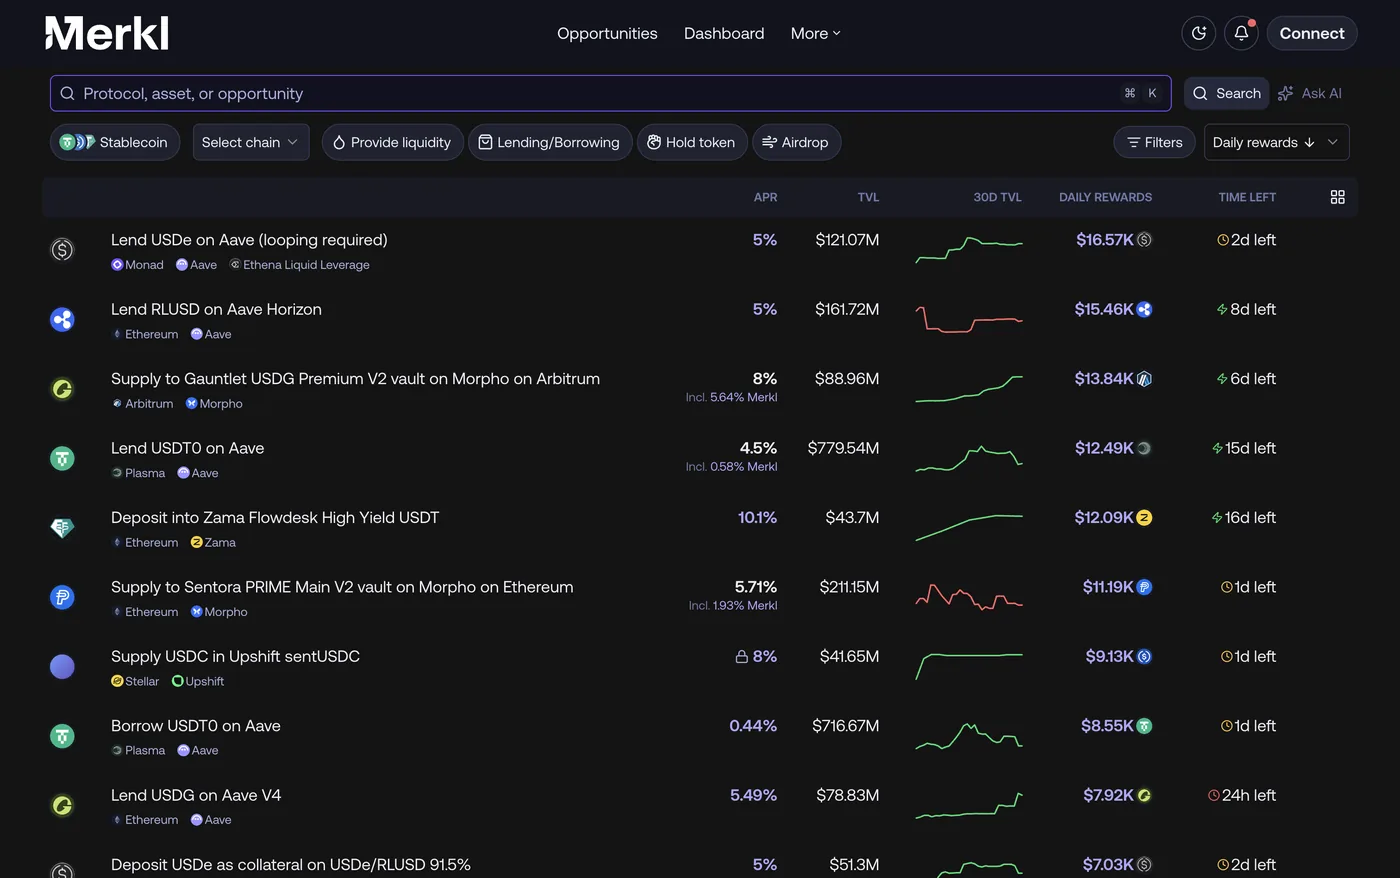1400x878 pixels.
Task: Go to the Dashboard page
Action: tap(724, 33)
